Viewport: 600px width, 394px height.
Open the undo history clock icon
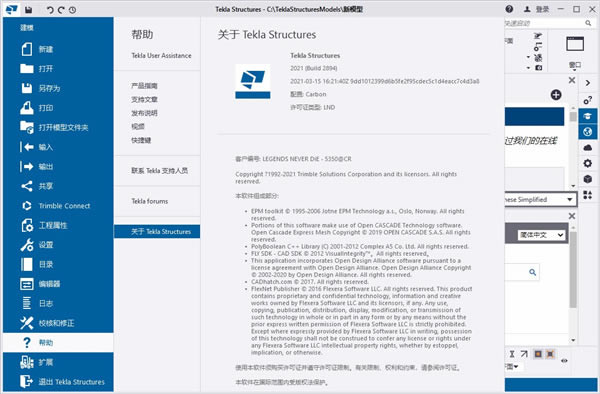72,10
